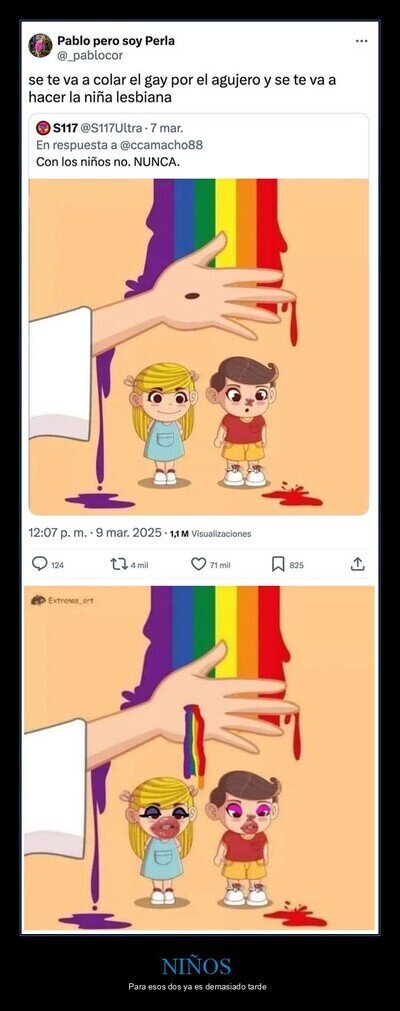Open the @ccamacho88 mention link
400x1011 pixels.
click(161, 145)
